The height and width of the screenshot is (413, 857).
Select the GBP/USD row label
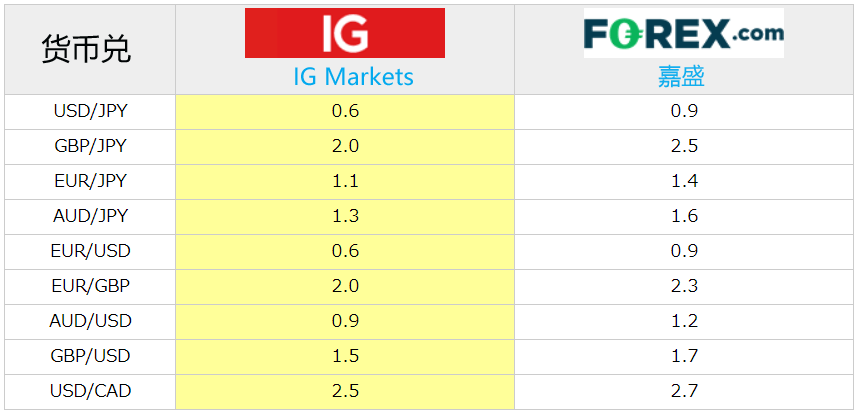[x=90, y=356]
